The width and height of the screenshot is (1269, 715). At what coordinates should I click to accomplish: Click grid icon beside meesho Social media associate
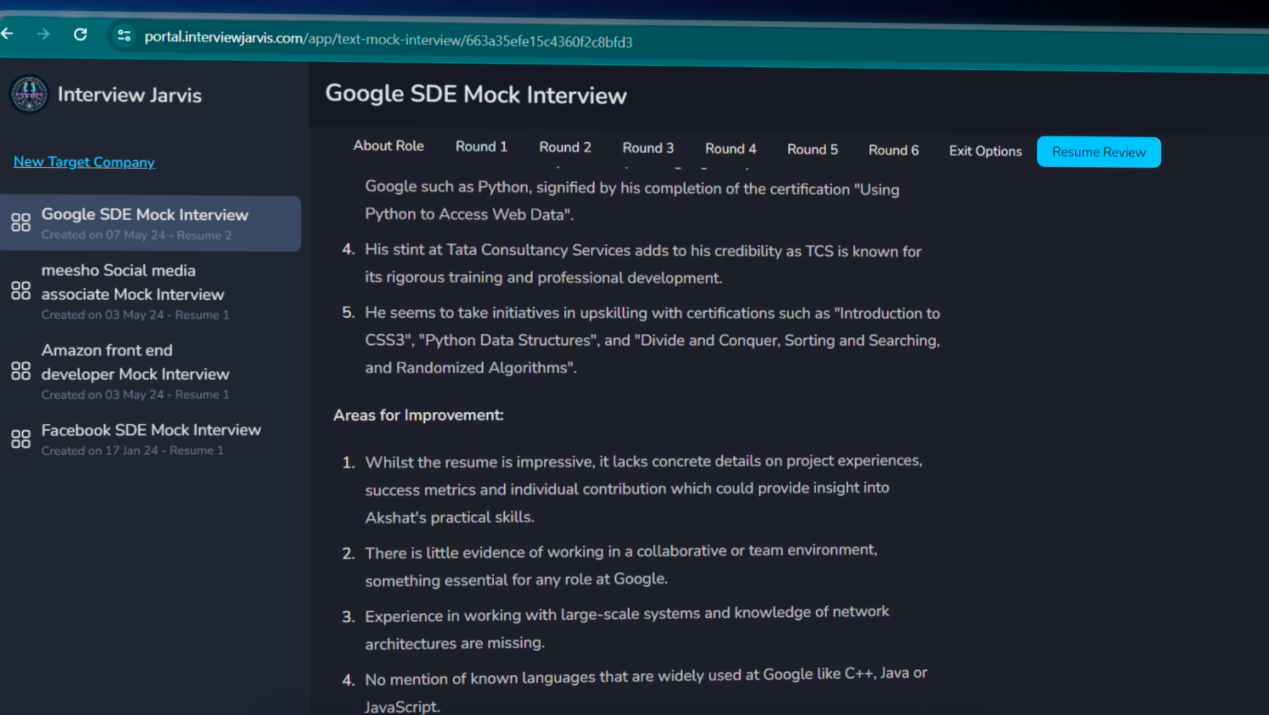tap(21, 290)
